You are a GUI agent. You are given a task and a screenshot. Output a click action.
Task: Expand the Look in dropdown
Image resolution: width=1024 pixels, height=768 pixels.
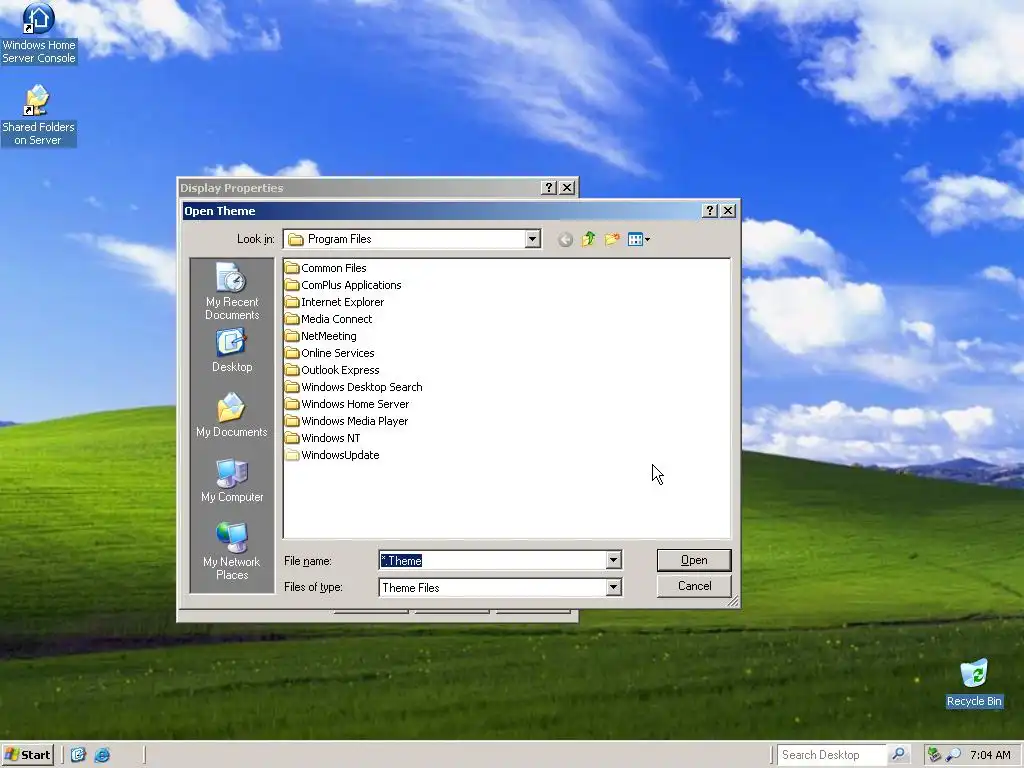click(x=532, y=239)
